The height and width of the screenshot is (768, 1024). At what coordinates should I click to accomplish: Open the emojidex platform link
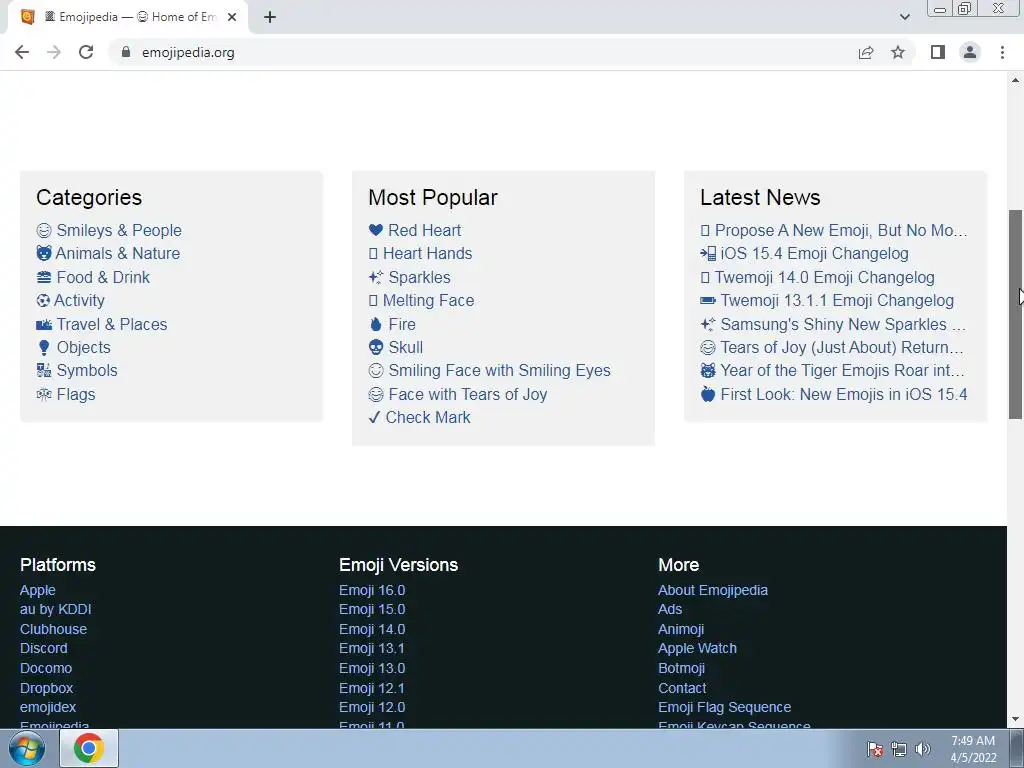[48, 707]
